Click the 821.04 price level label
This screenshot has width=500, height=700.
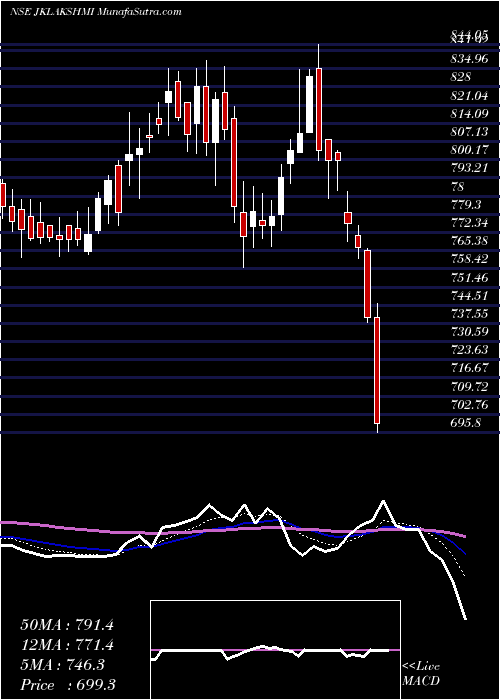(469, 95)
